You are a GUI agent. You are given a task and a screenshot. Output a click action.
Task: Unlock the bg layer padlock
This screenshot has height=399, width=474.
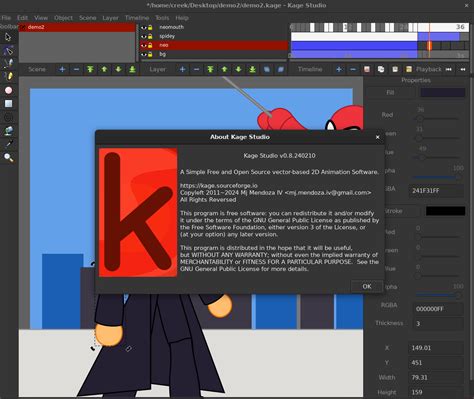point(150,54)
